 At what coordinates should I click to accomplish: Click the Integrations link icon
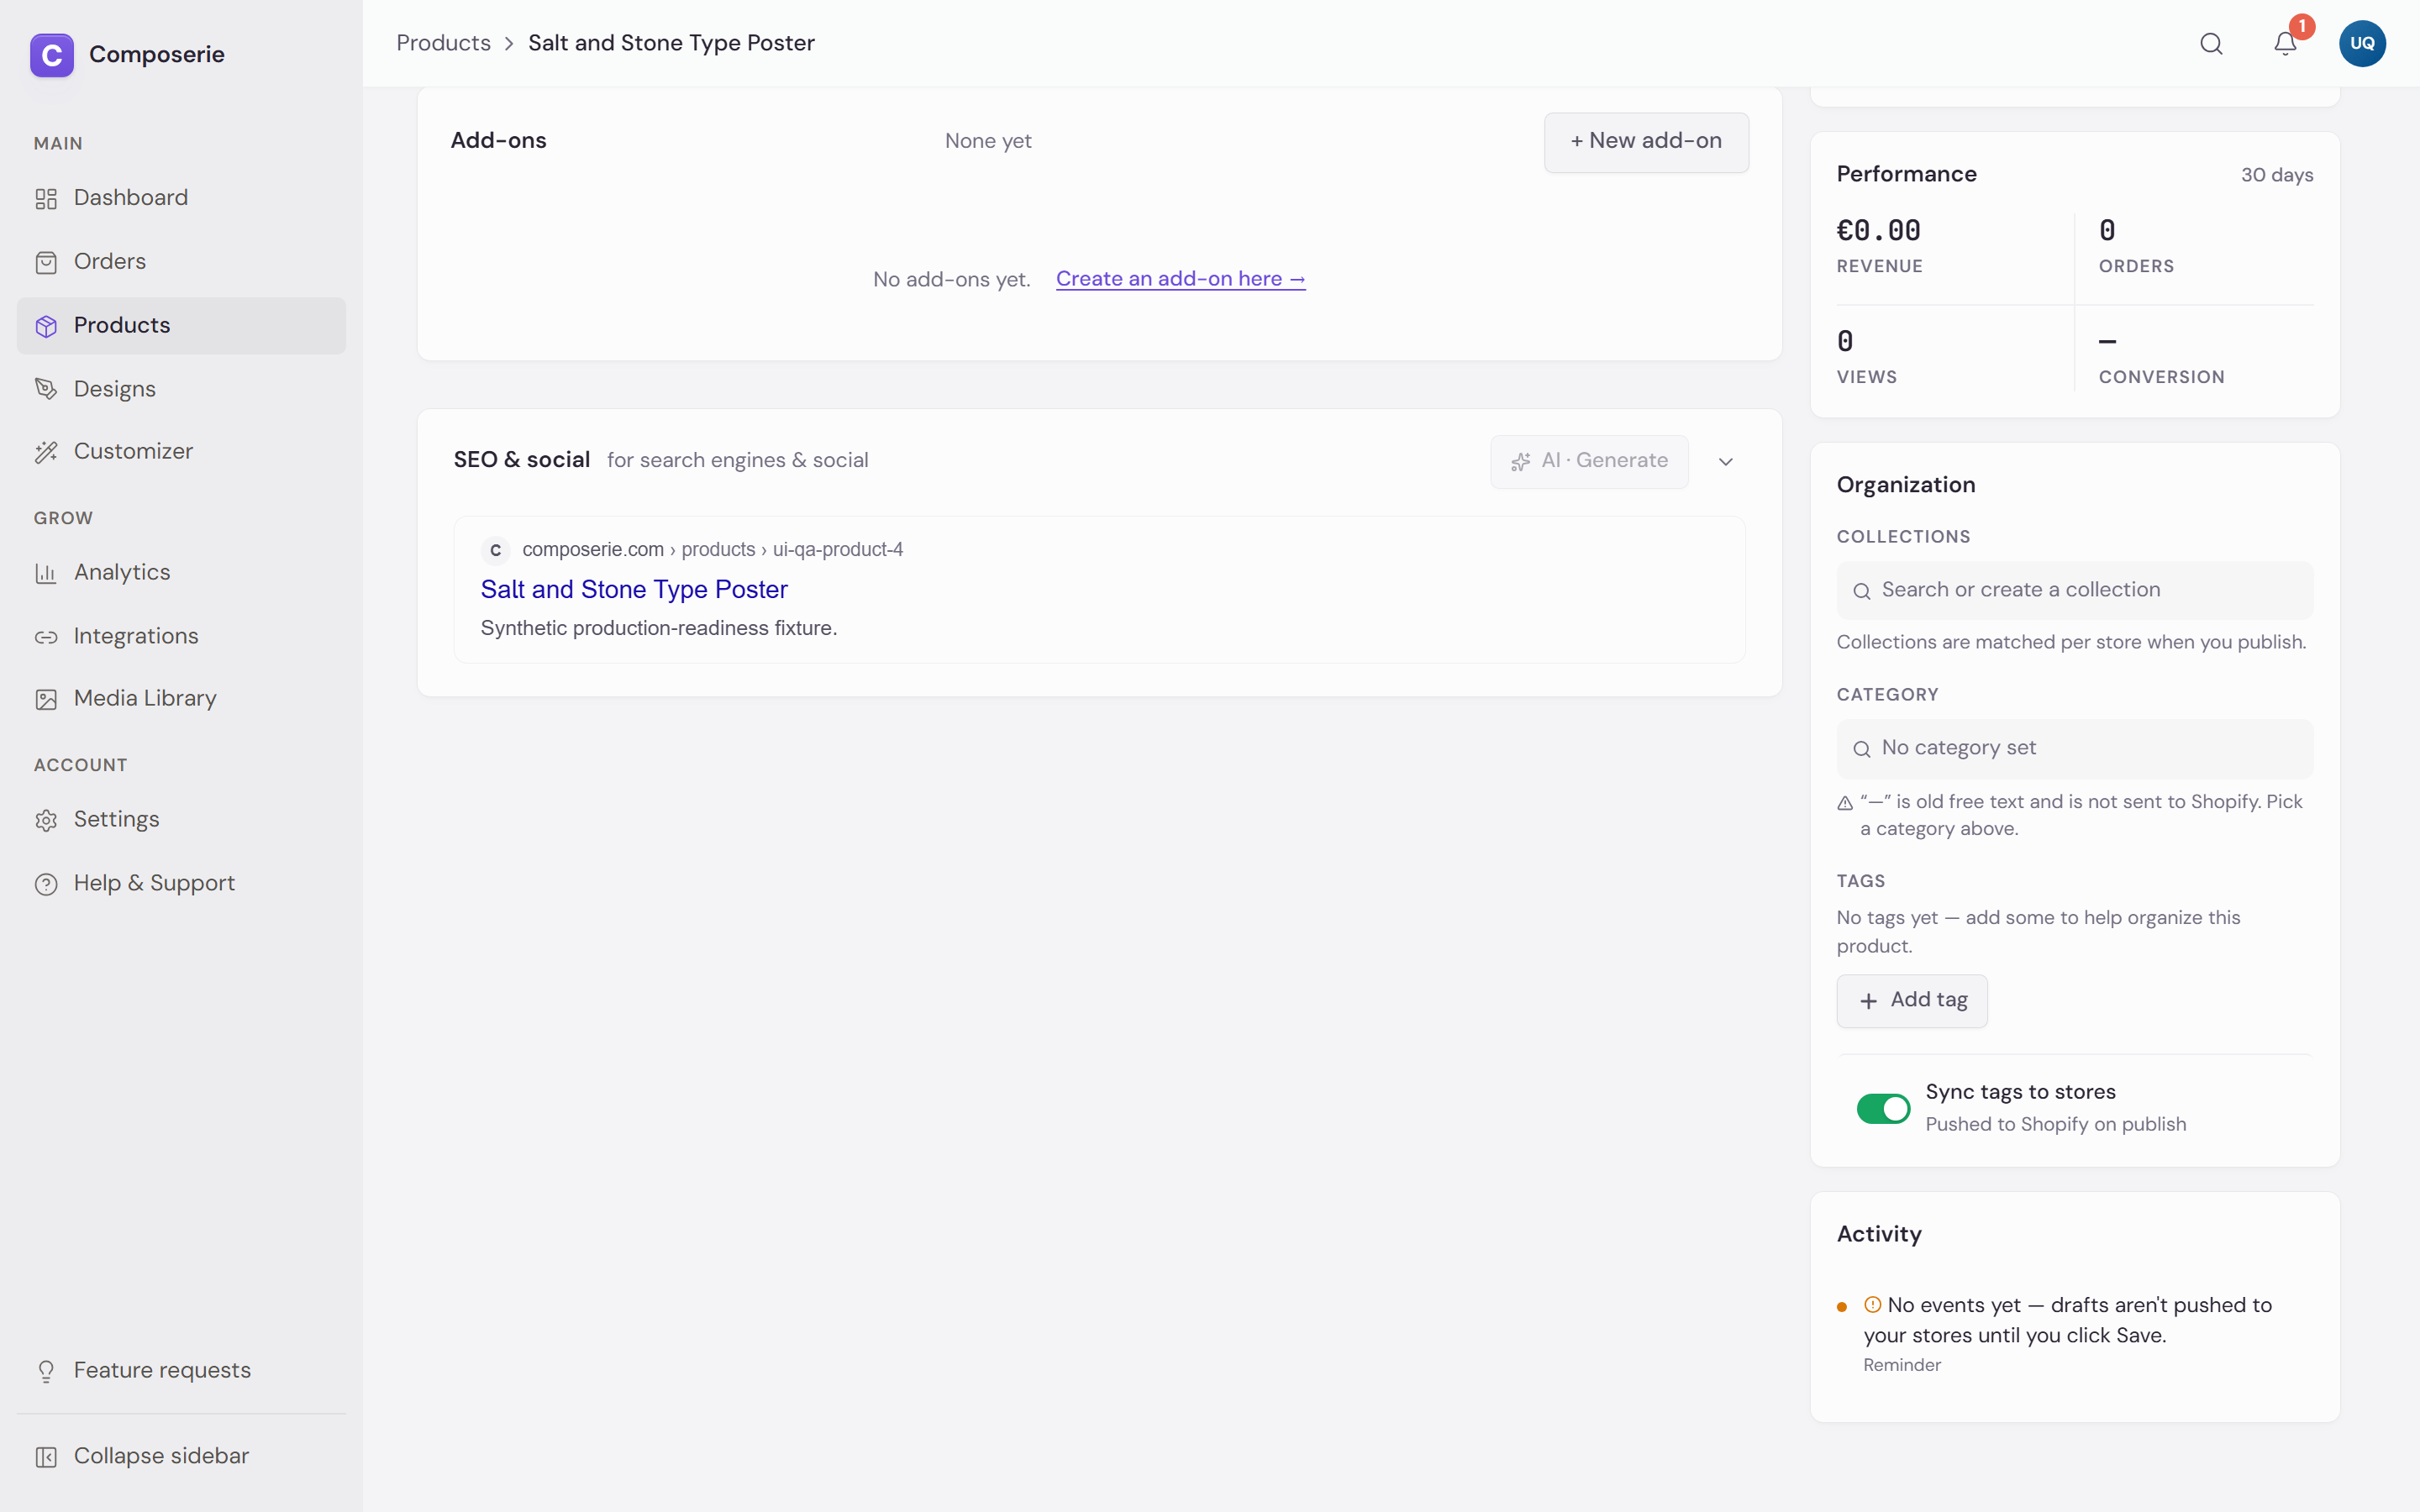tap(46, 637)
